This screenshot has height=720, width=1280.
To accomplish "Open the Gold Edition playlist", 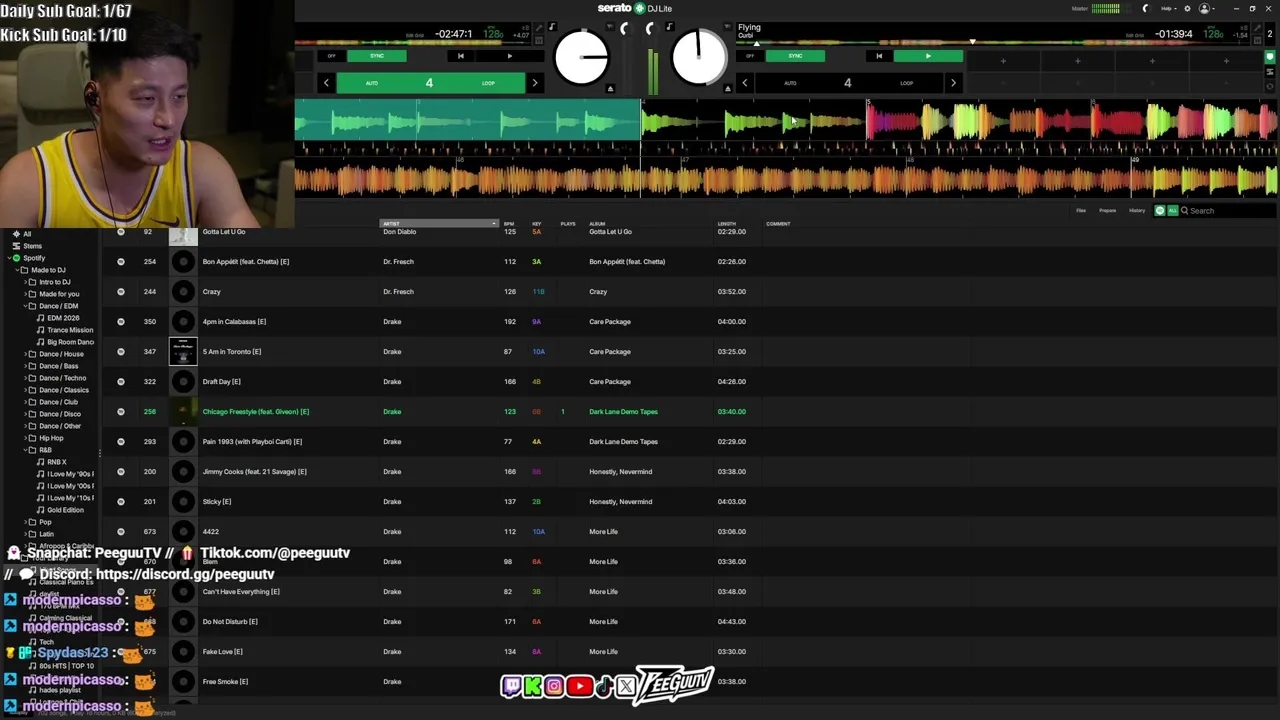I will [65, 510].
